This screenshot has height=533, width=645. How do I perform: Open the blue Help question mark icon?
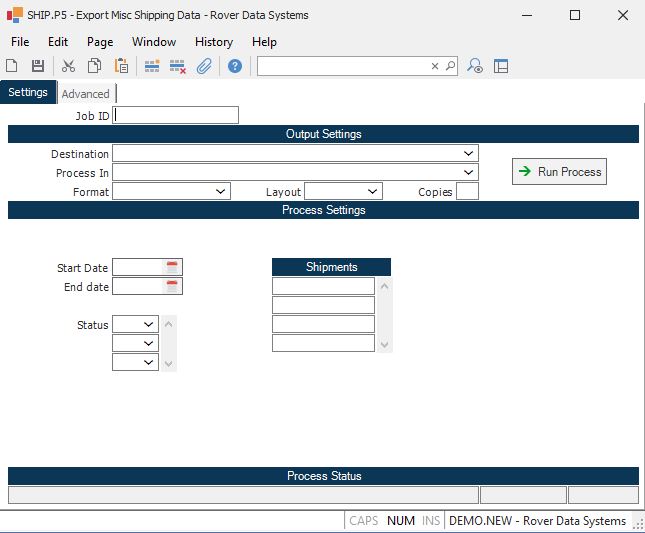click(235, 66)
